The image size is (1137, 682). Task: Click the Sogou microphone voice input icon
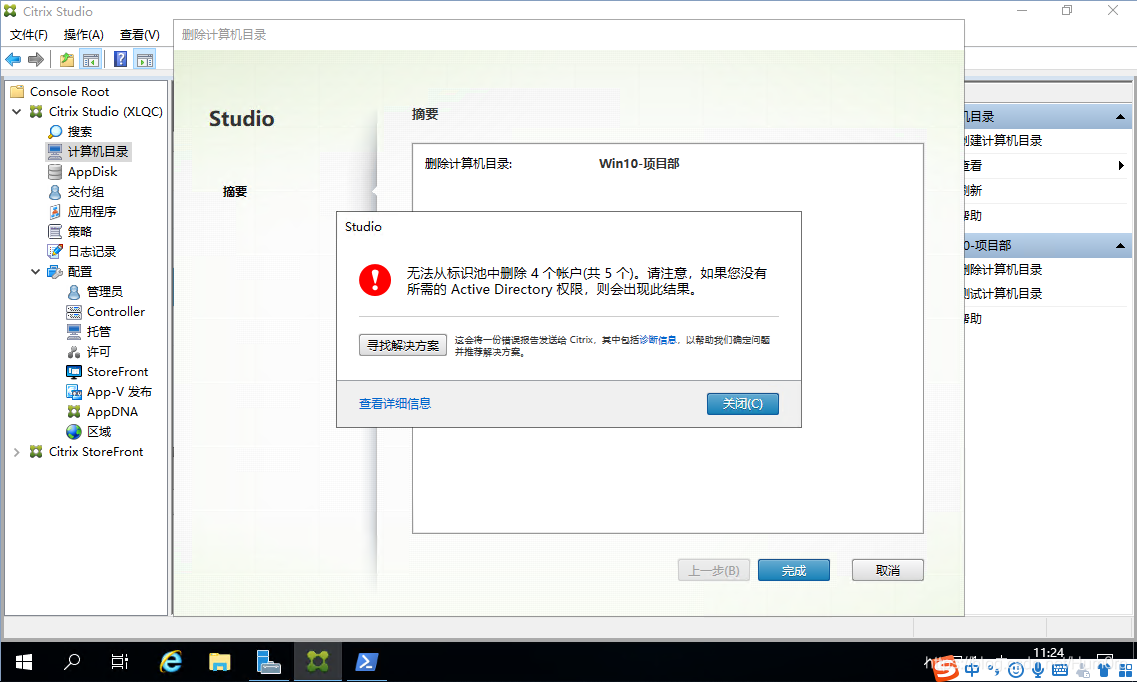tap(1039, 670)
